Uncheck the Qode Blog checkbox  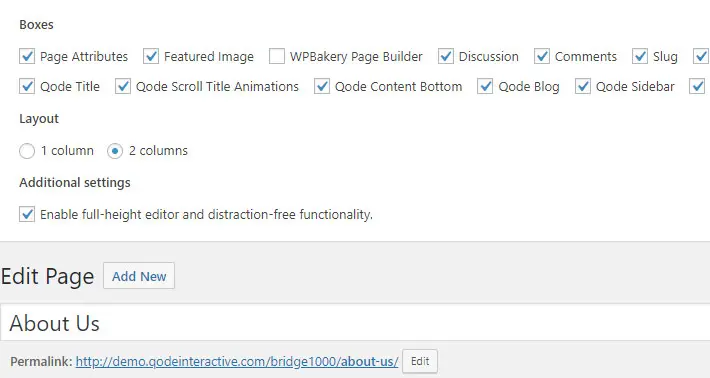485,86
